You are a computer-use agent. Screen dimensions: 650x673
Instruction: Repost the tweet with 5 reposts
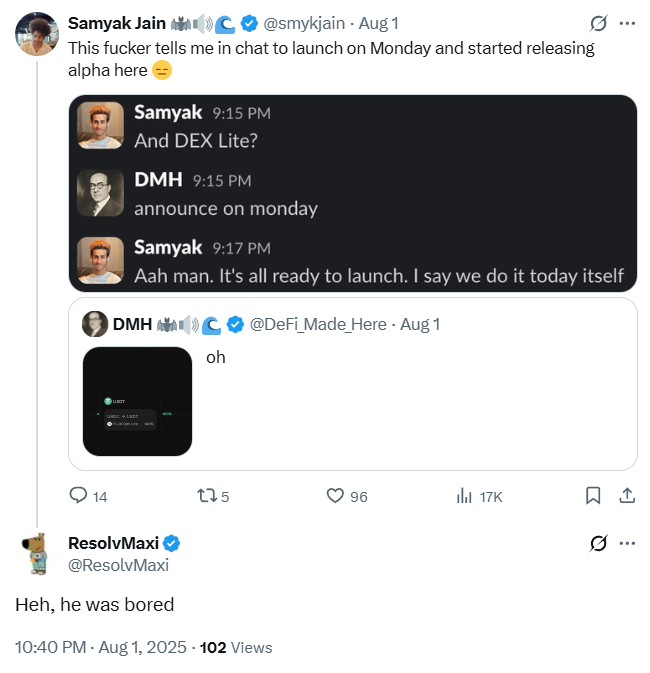pos(208,495)
